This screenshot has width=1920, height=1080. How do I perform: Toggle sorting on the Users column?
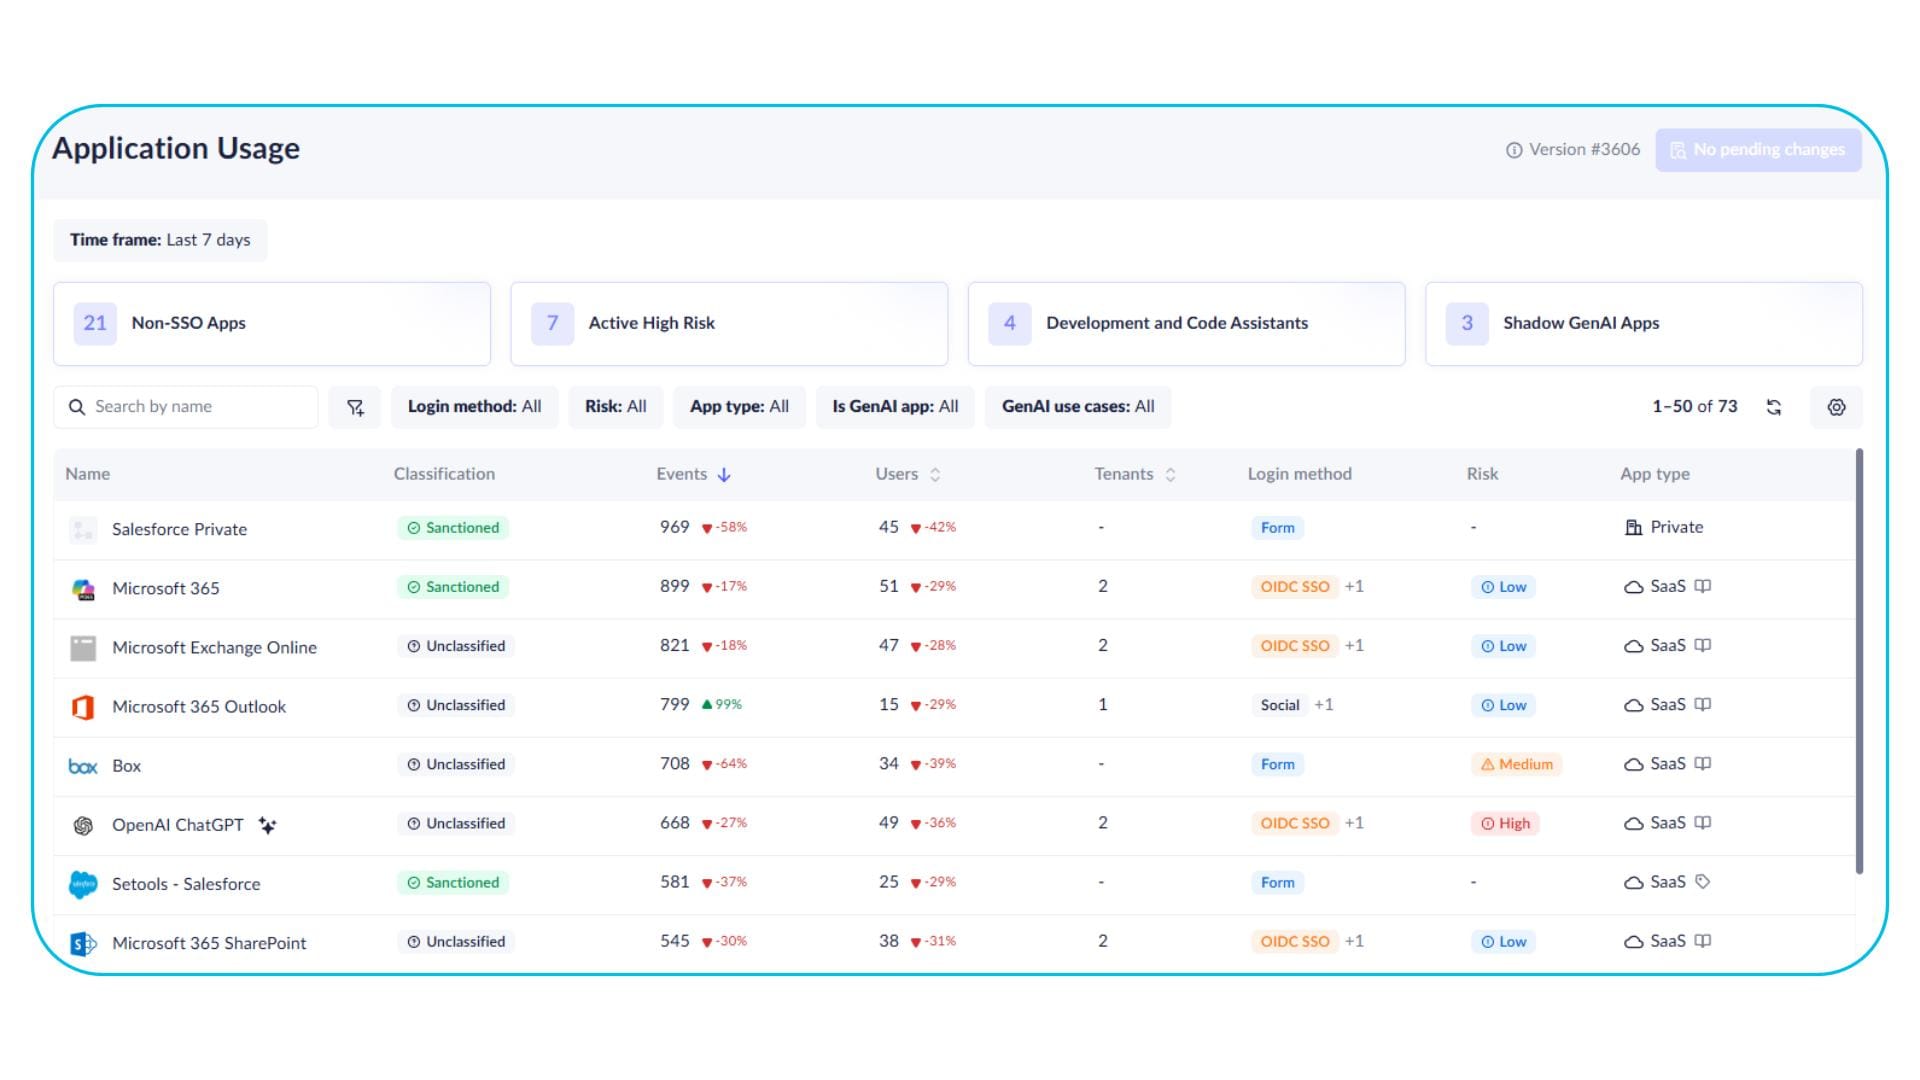coord(935,475)
